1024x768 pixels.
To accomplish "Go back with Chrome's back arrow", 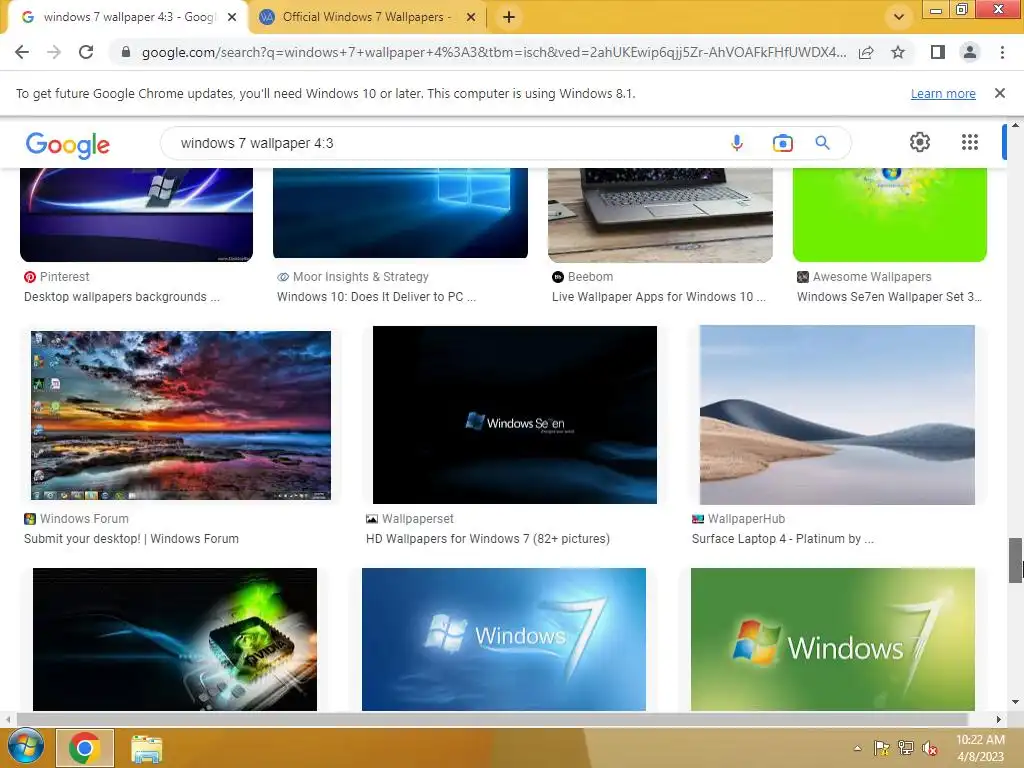I will coord(22,52).
